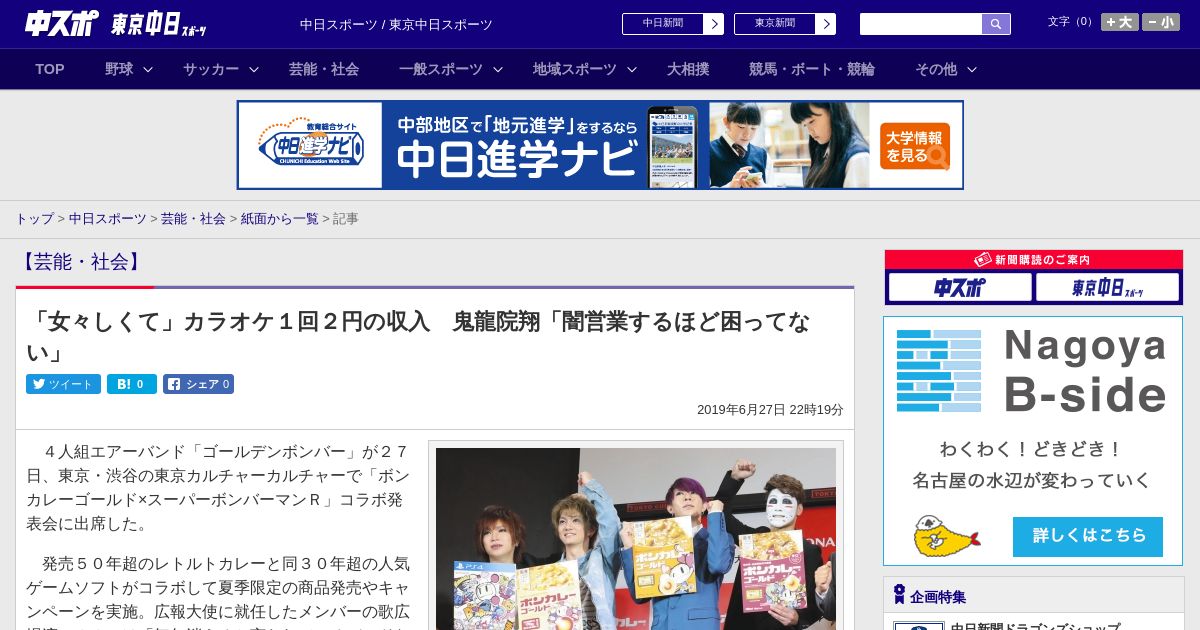Click the 企画特集 ribbon icon
Screen dimensions: 1200x630
click(x=899, y=595)
